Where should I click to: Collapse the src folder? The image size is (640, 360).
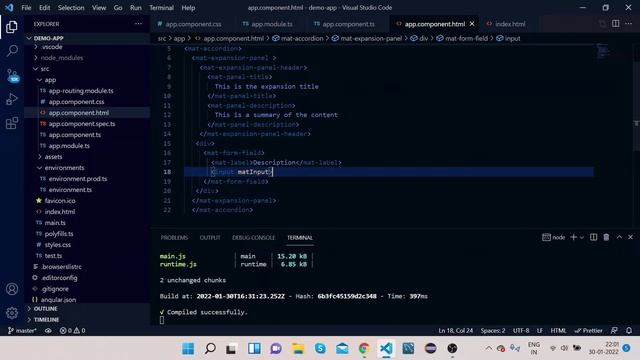click(x=88, y=69)
